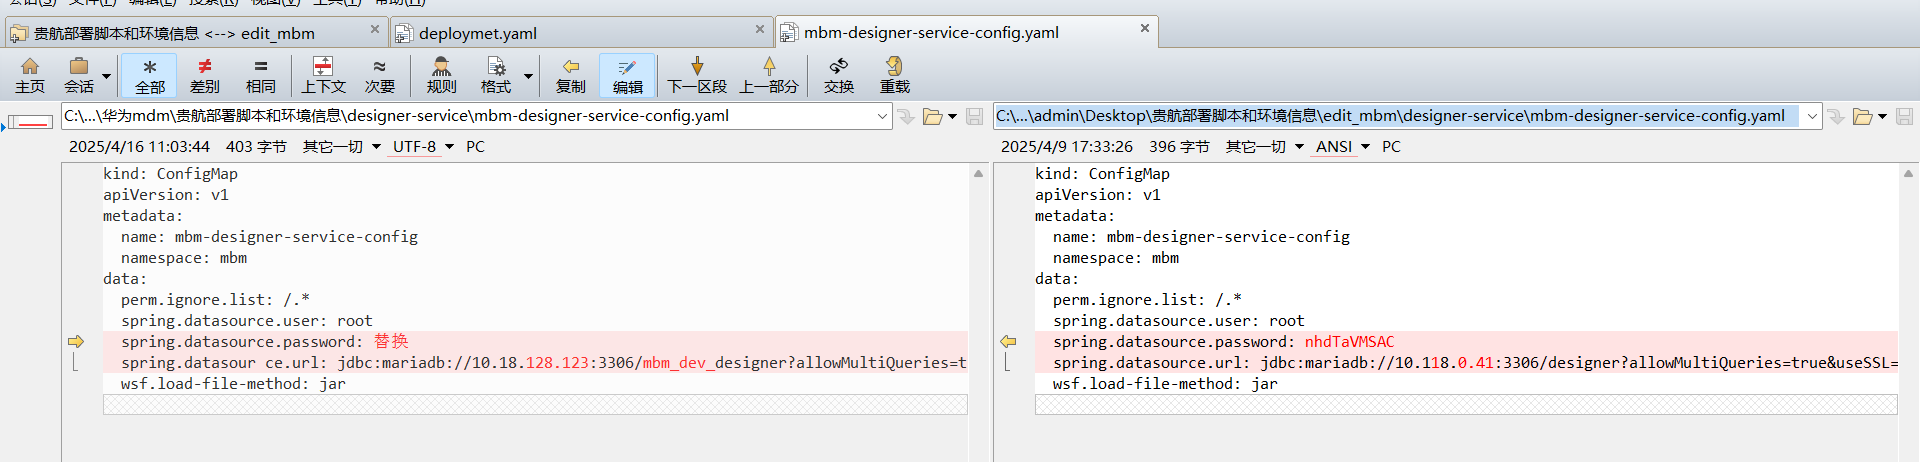Reload files with the 重载 icon
This screenshot has height=462, width=1920.
click(894, 75)
